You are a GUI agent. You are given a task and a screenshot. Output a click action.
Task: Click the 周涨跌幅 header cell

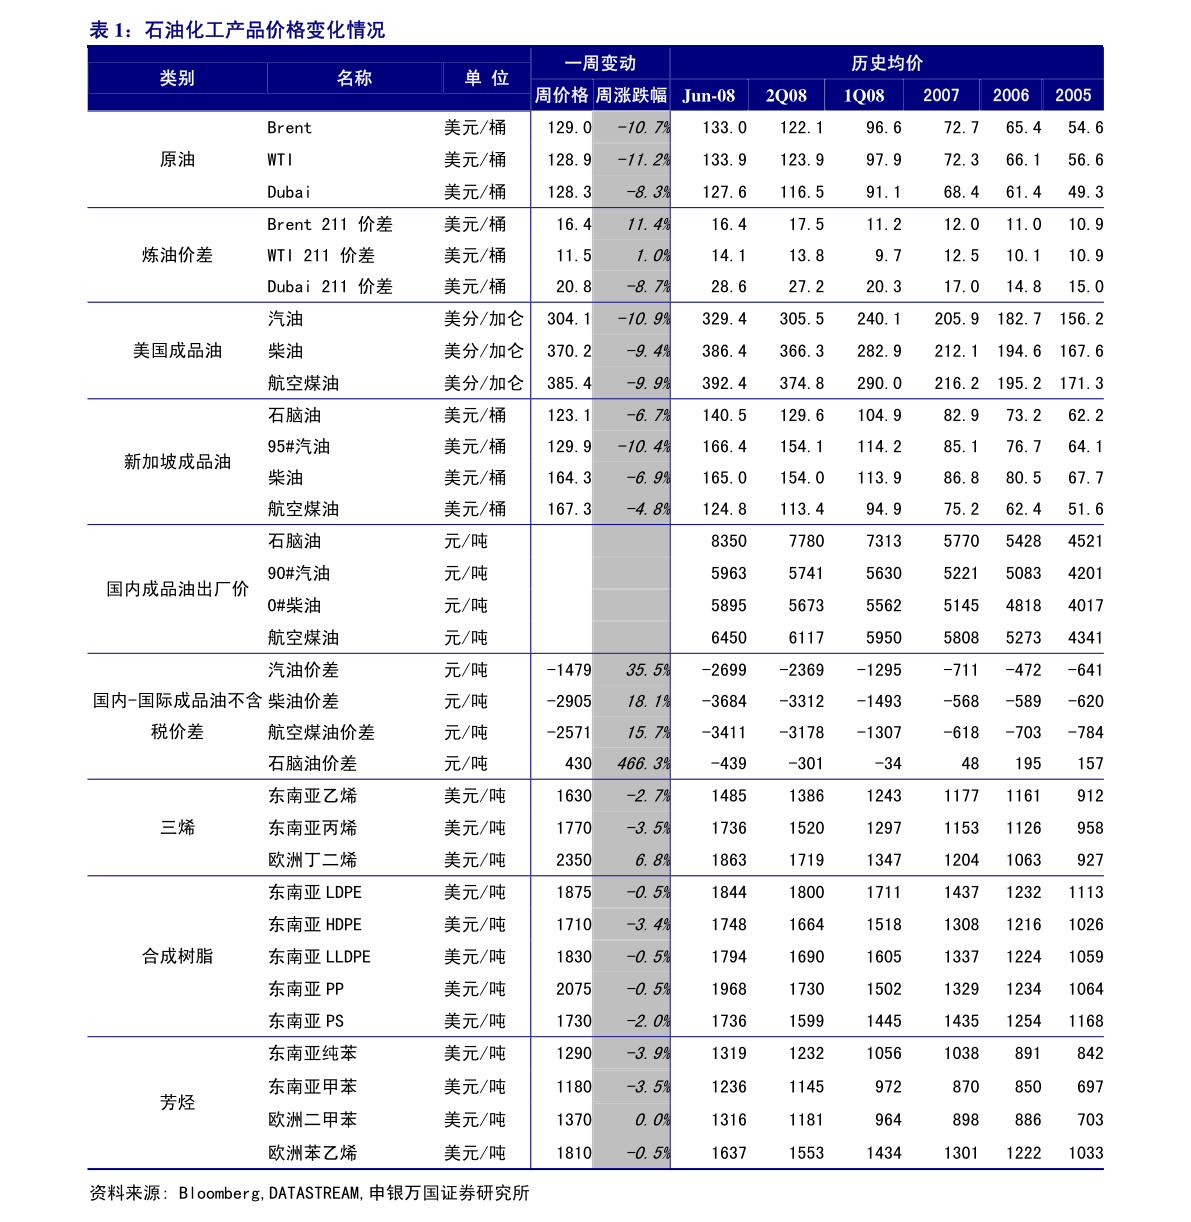pos(631,95)
